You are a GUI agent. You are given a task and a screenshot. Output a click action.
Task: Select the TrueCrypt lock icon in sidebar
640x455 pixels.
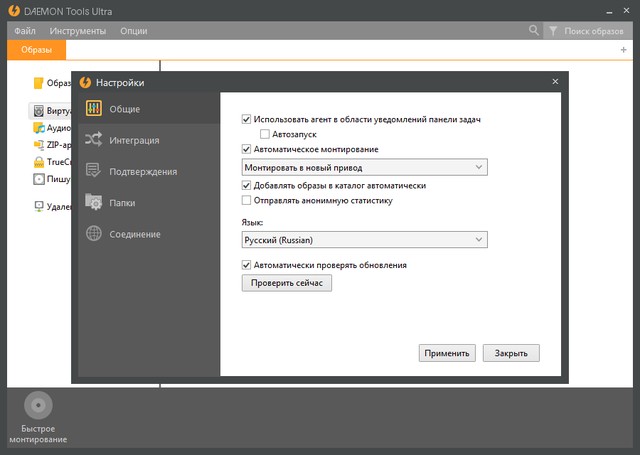tap(39, 162)
